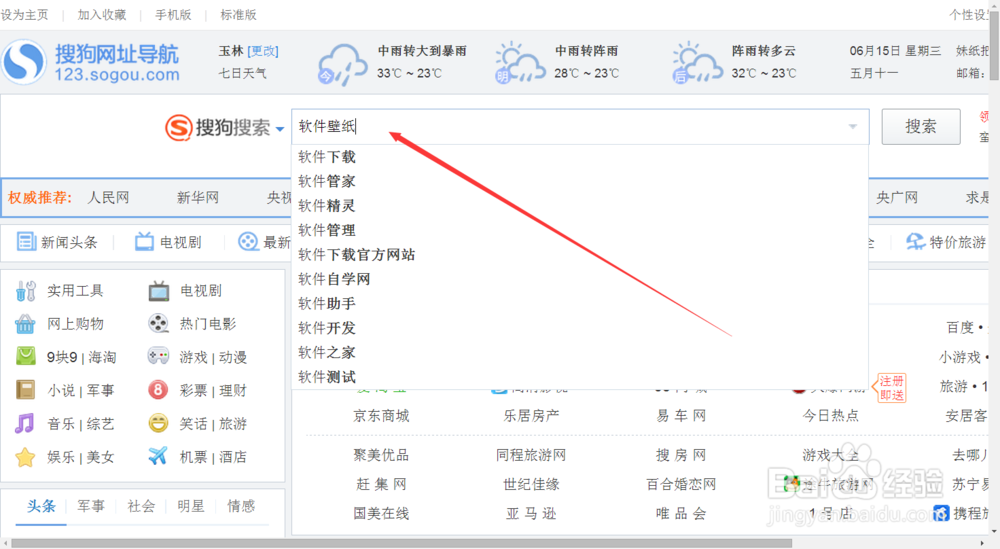1000x549 pixels.
Task: Select the 军事 news tab
Action: [x=91, y=506]
